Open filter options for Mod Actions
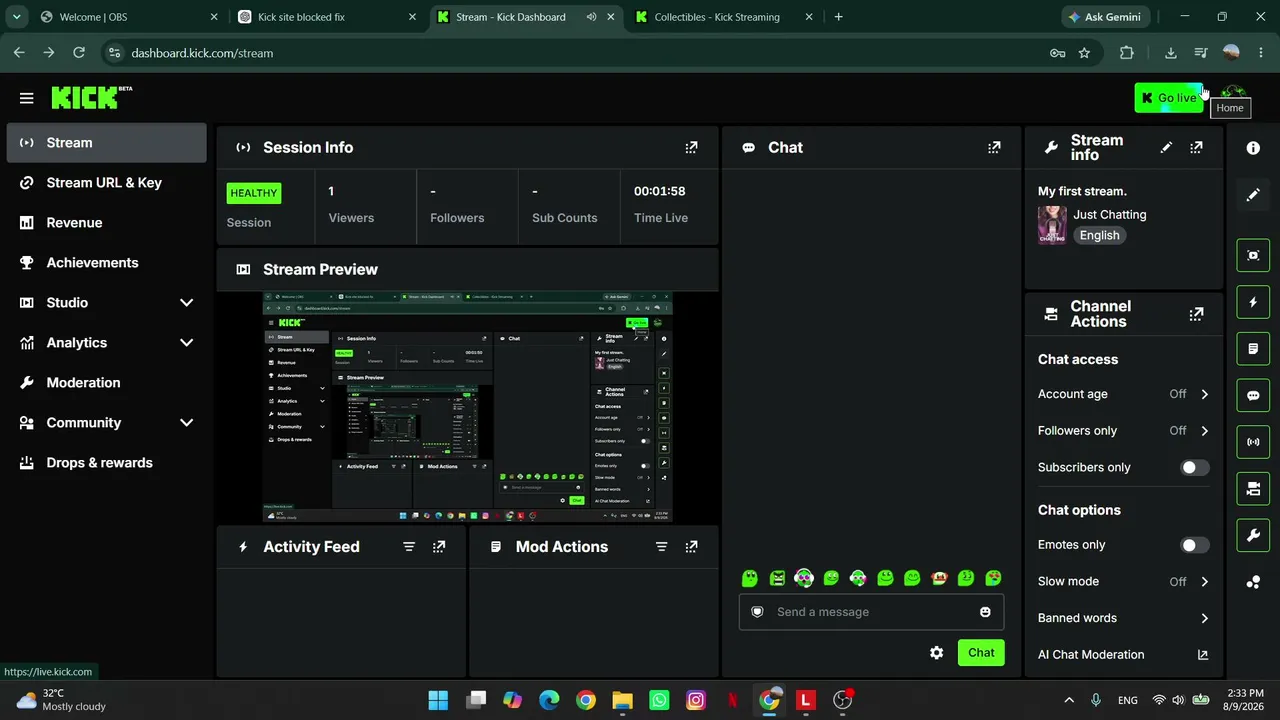This screenshot has height=720, width=1280. tap(661, 547)
